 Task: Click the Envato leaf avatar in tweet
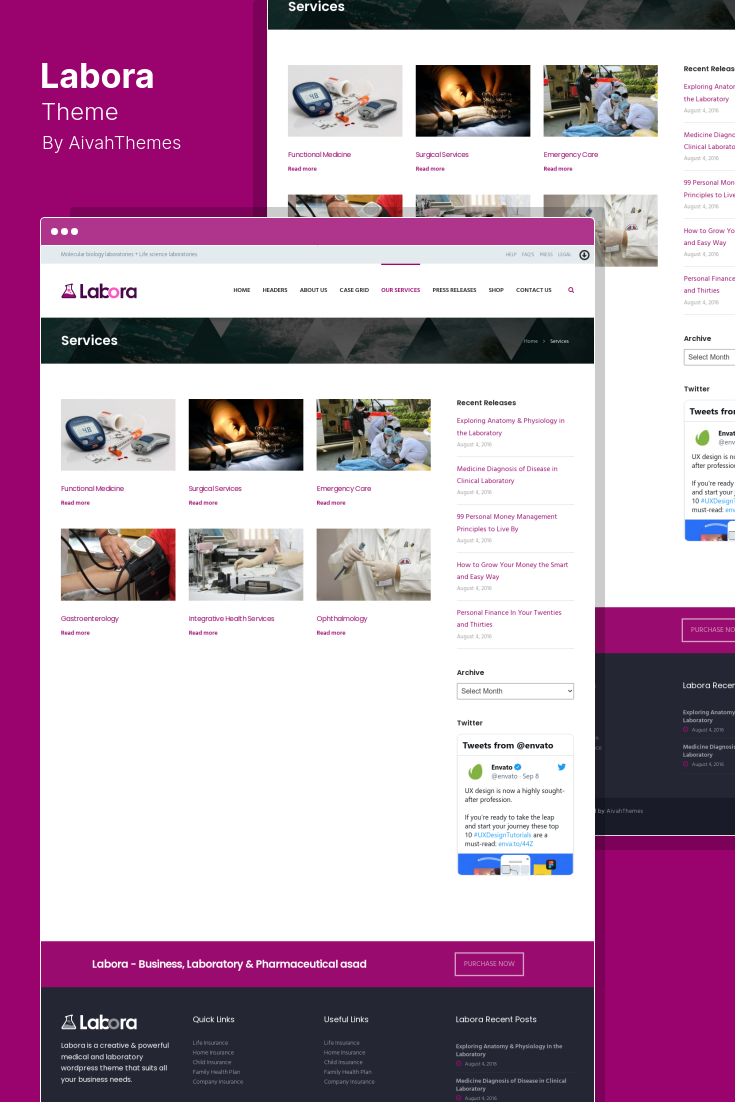click(476, 771)
